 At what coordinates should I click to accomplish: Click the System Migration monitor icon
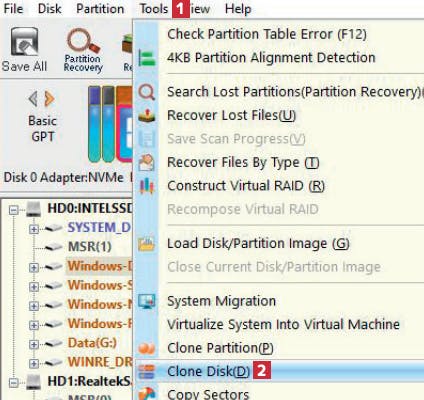[146, 301]
